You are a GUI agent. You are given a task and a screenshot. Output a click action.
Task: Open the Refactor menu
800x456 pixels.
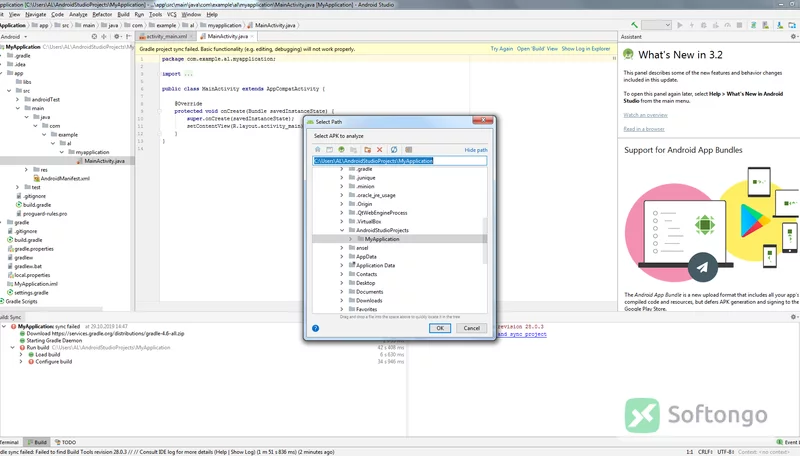click(x=102, y=14)
